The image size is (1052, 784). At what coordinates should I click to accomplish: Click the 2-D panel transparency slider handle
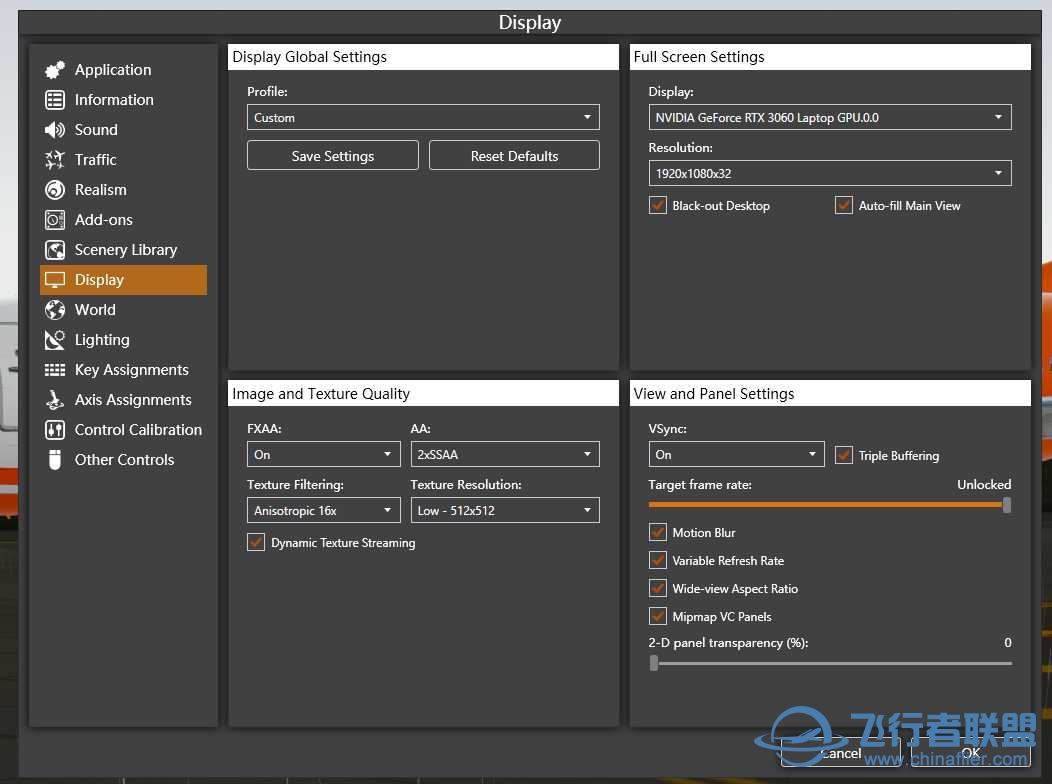point(654,663)
